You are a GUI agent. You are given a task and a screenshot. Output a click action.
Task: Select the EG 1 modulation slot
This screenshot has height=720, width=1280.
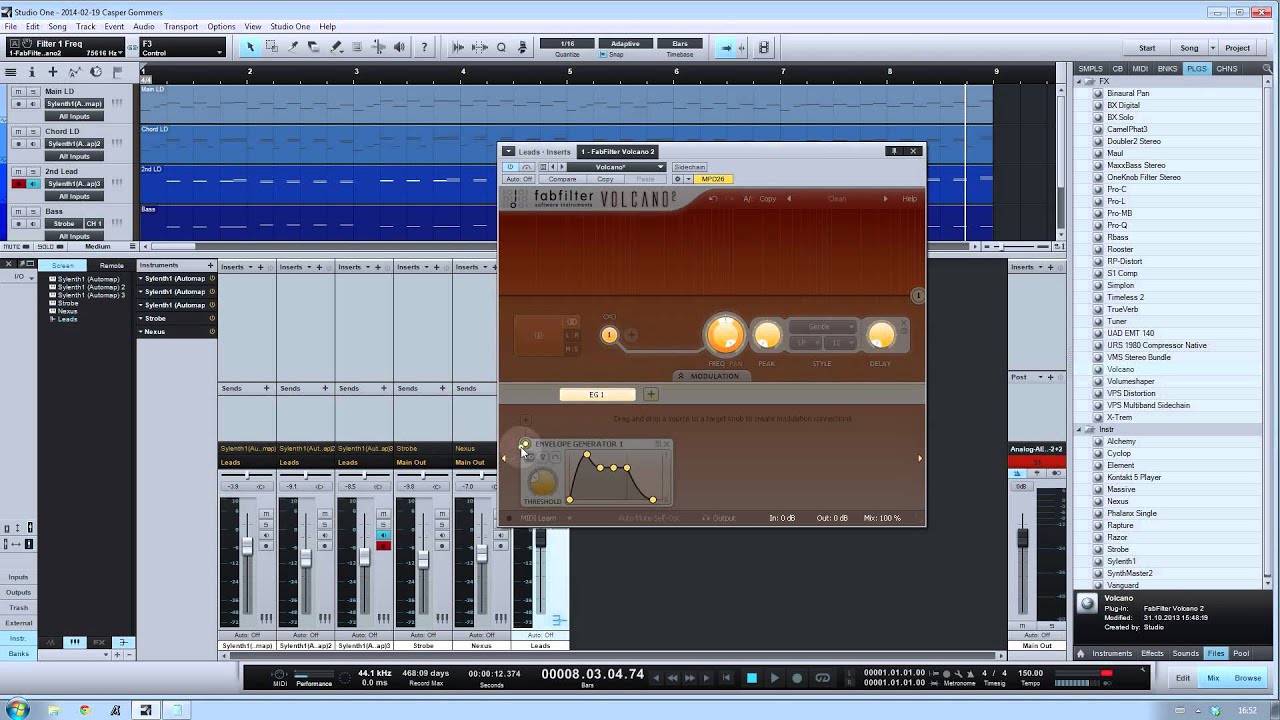pyautogui.click(x=597, y=395)
